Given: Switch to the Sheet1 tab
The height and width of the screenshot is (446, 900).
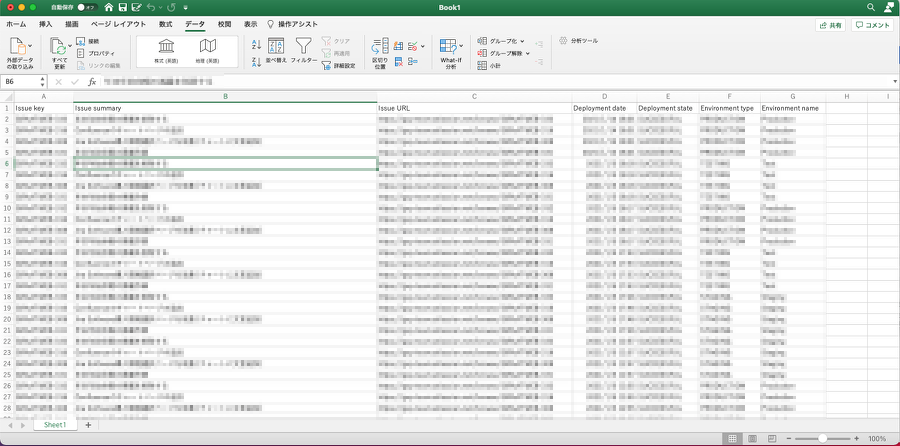Looking at the screenshot, I should [55, 425].
